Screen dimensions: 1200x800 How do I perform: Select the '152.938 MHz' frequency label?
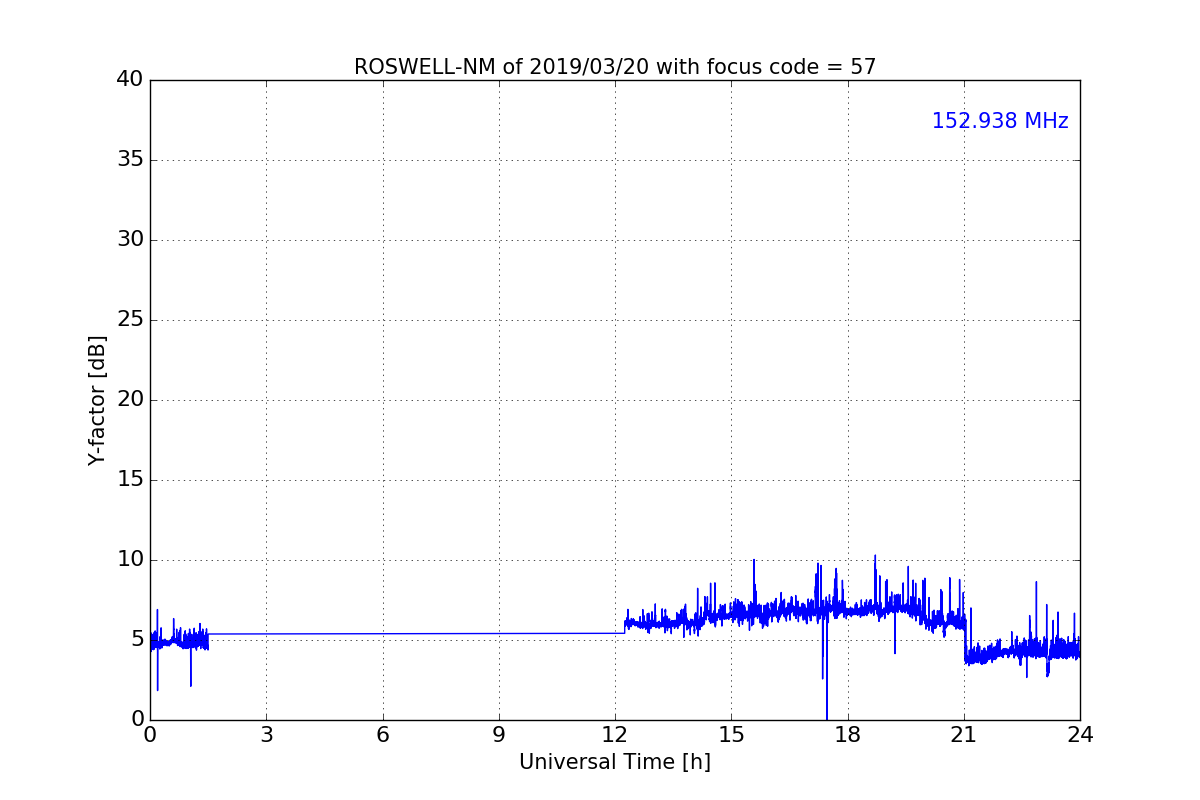click(x=1000, y=121)
